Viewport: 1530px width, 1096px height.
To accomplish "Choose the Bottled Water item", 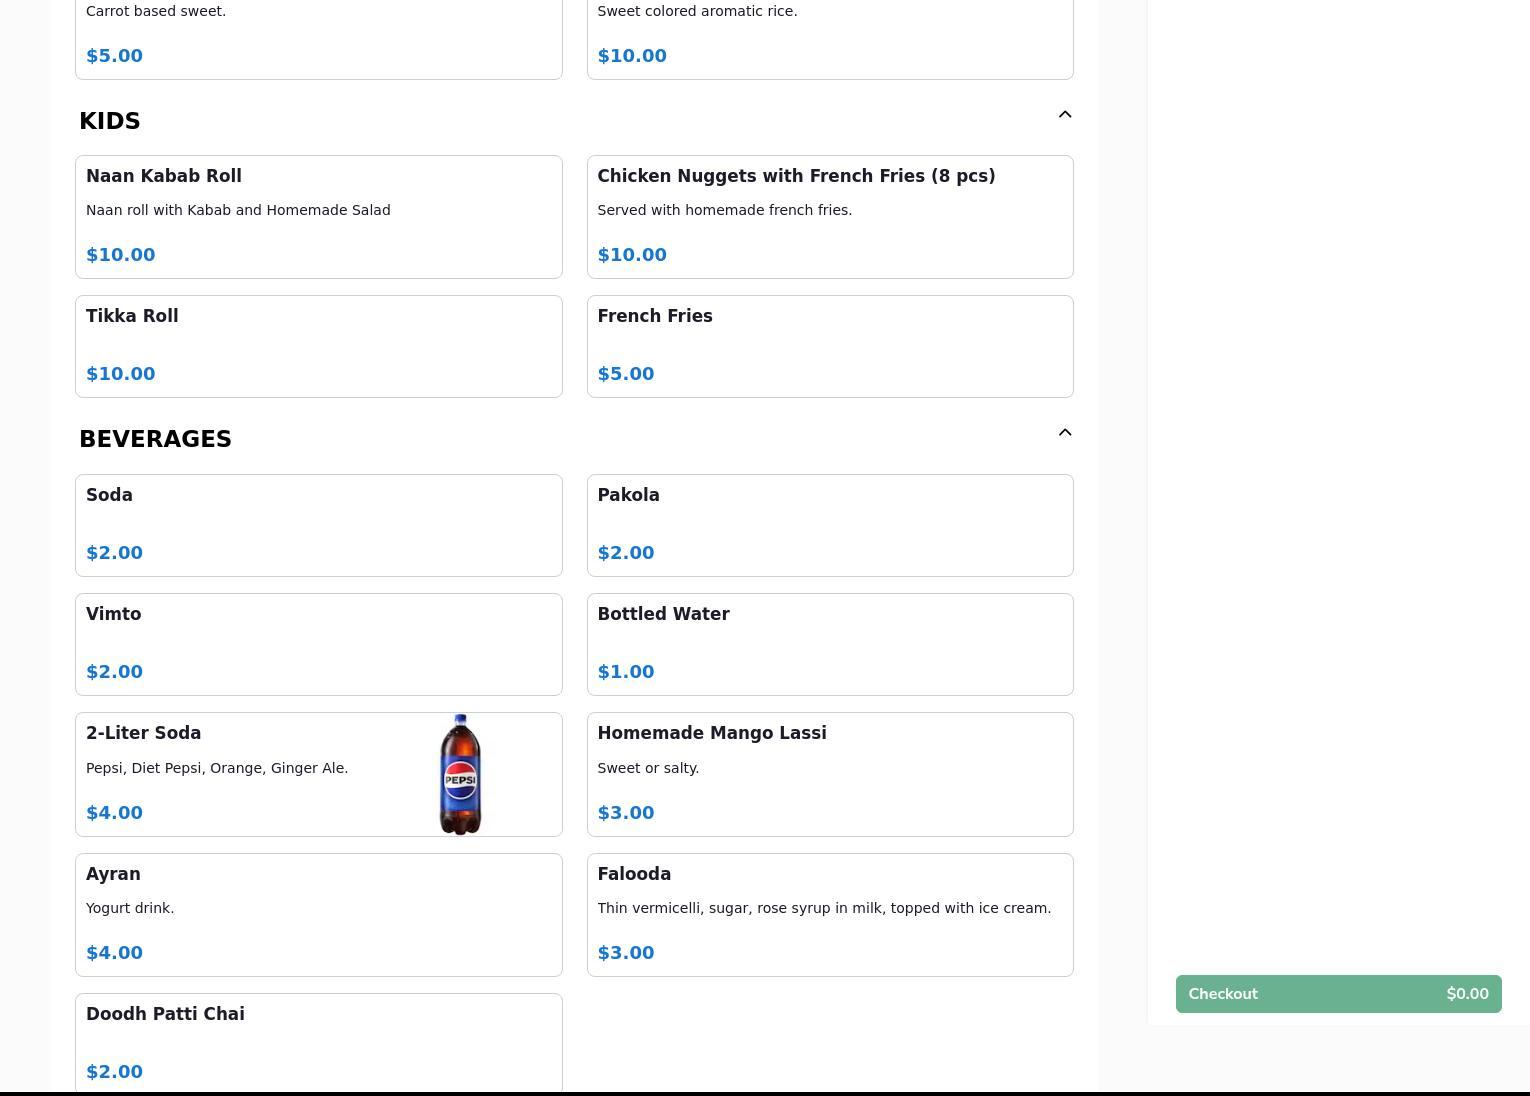I will click(829, 644).
